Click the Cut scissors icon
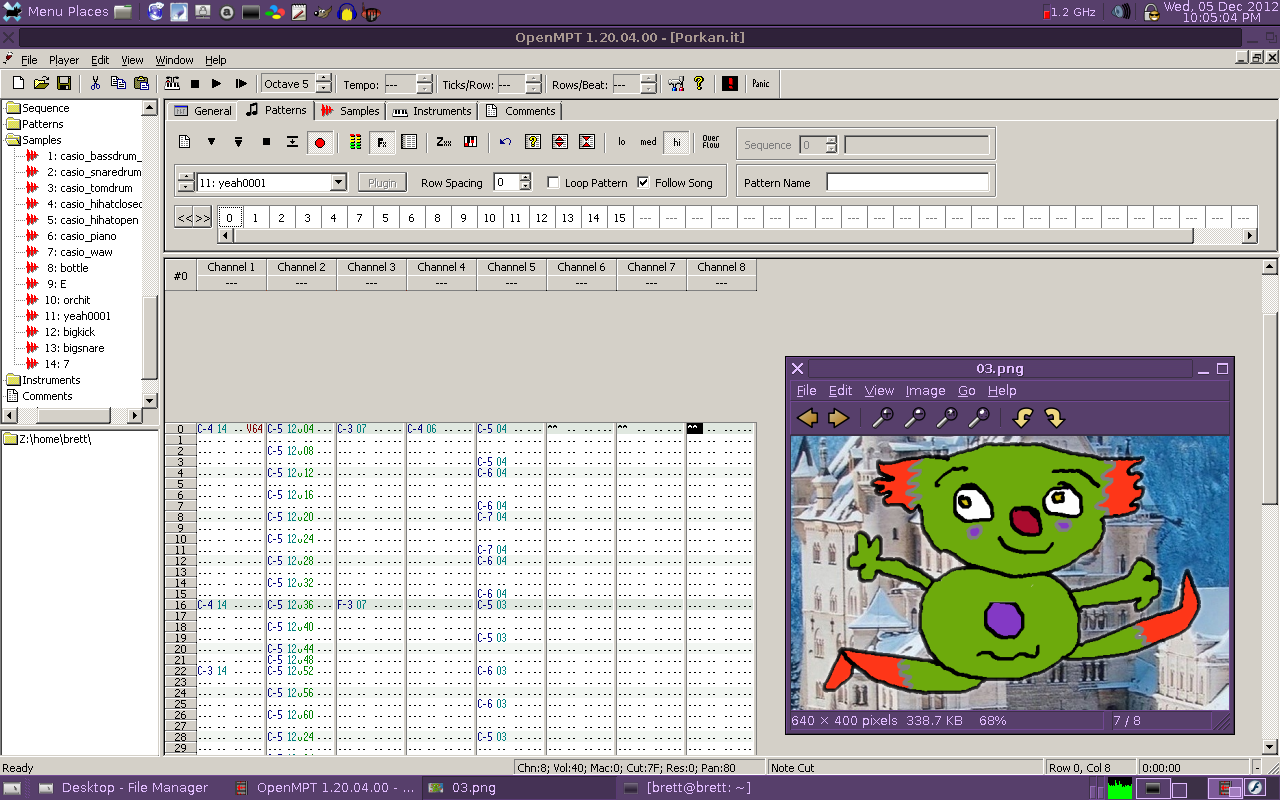Screen dimensions: 1280x800 pos(95,84)
